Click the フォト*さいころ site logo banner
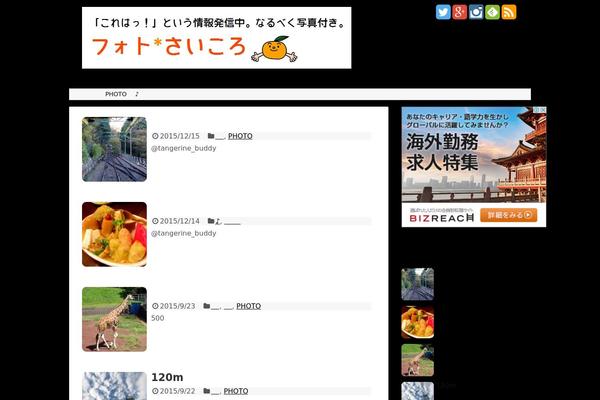The width and height of the screenshot is (600, 400). (x=216, y=38)
